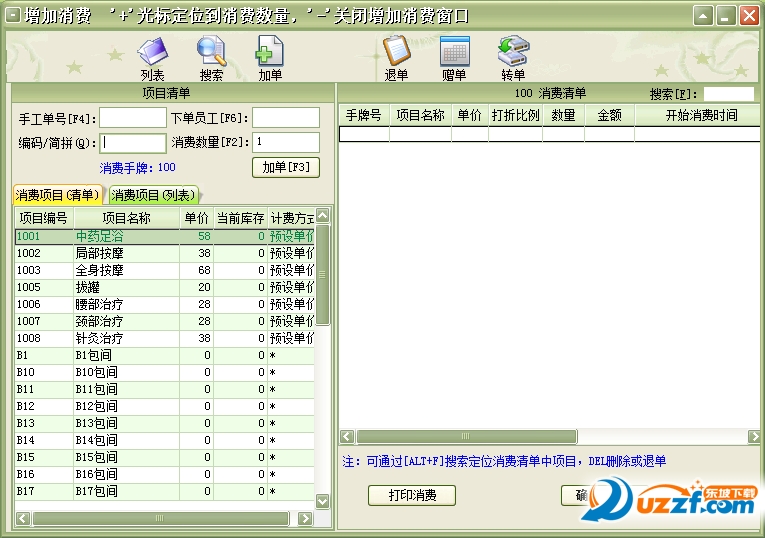Select the B14包间 row

click(x=165, y=440)
